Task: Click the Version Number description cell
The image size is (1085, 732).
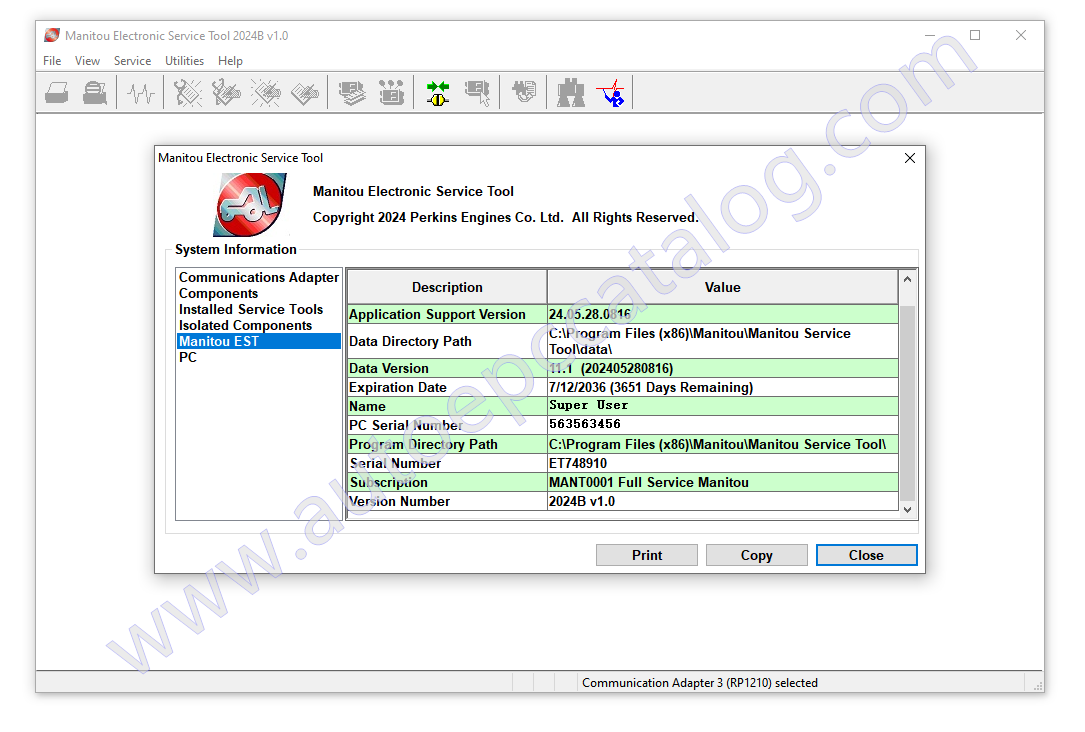Action: pos(447,501)
